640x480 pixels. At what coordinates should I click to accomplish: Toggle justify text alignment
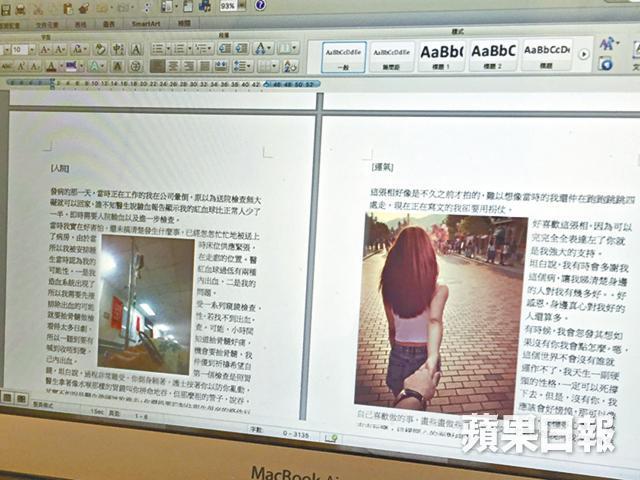(x=204, y=66)
